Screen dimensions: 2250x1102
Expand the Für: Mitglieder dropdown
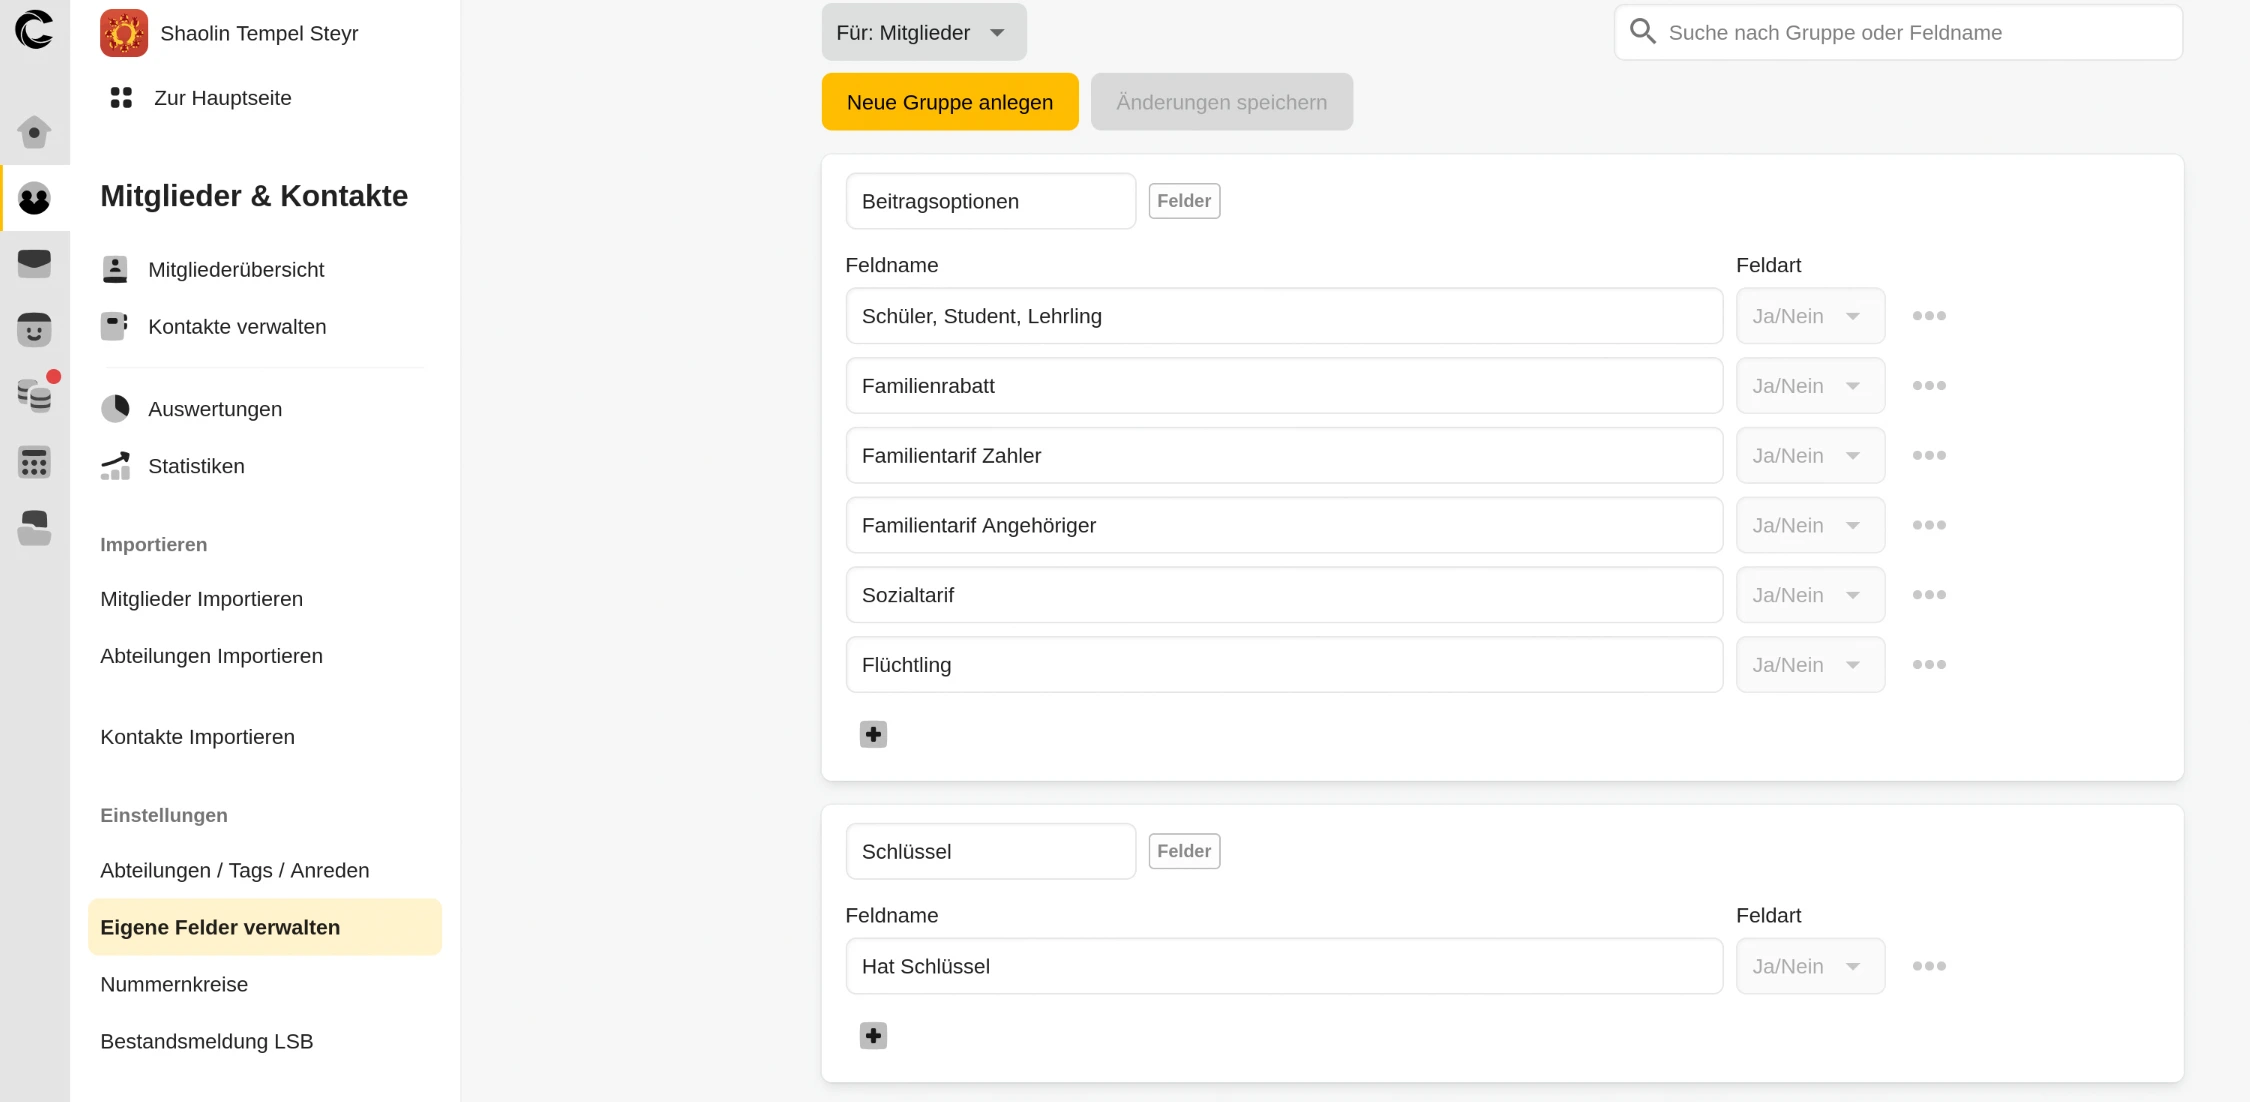(923, 33)
